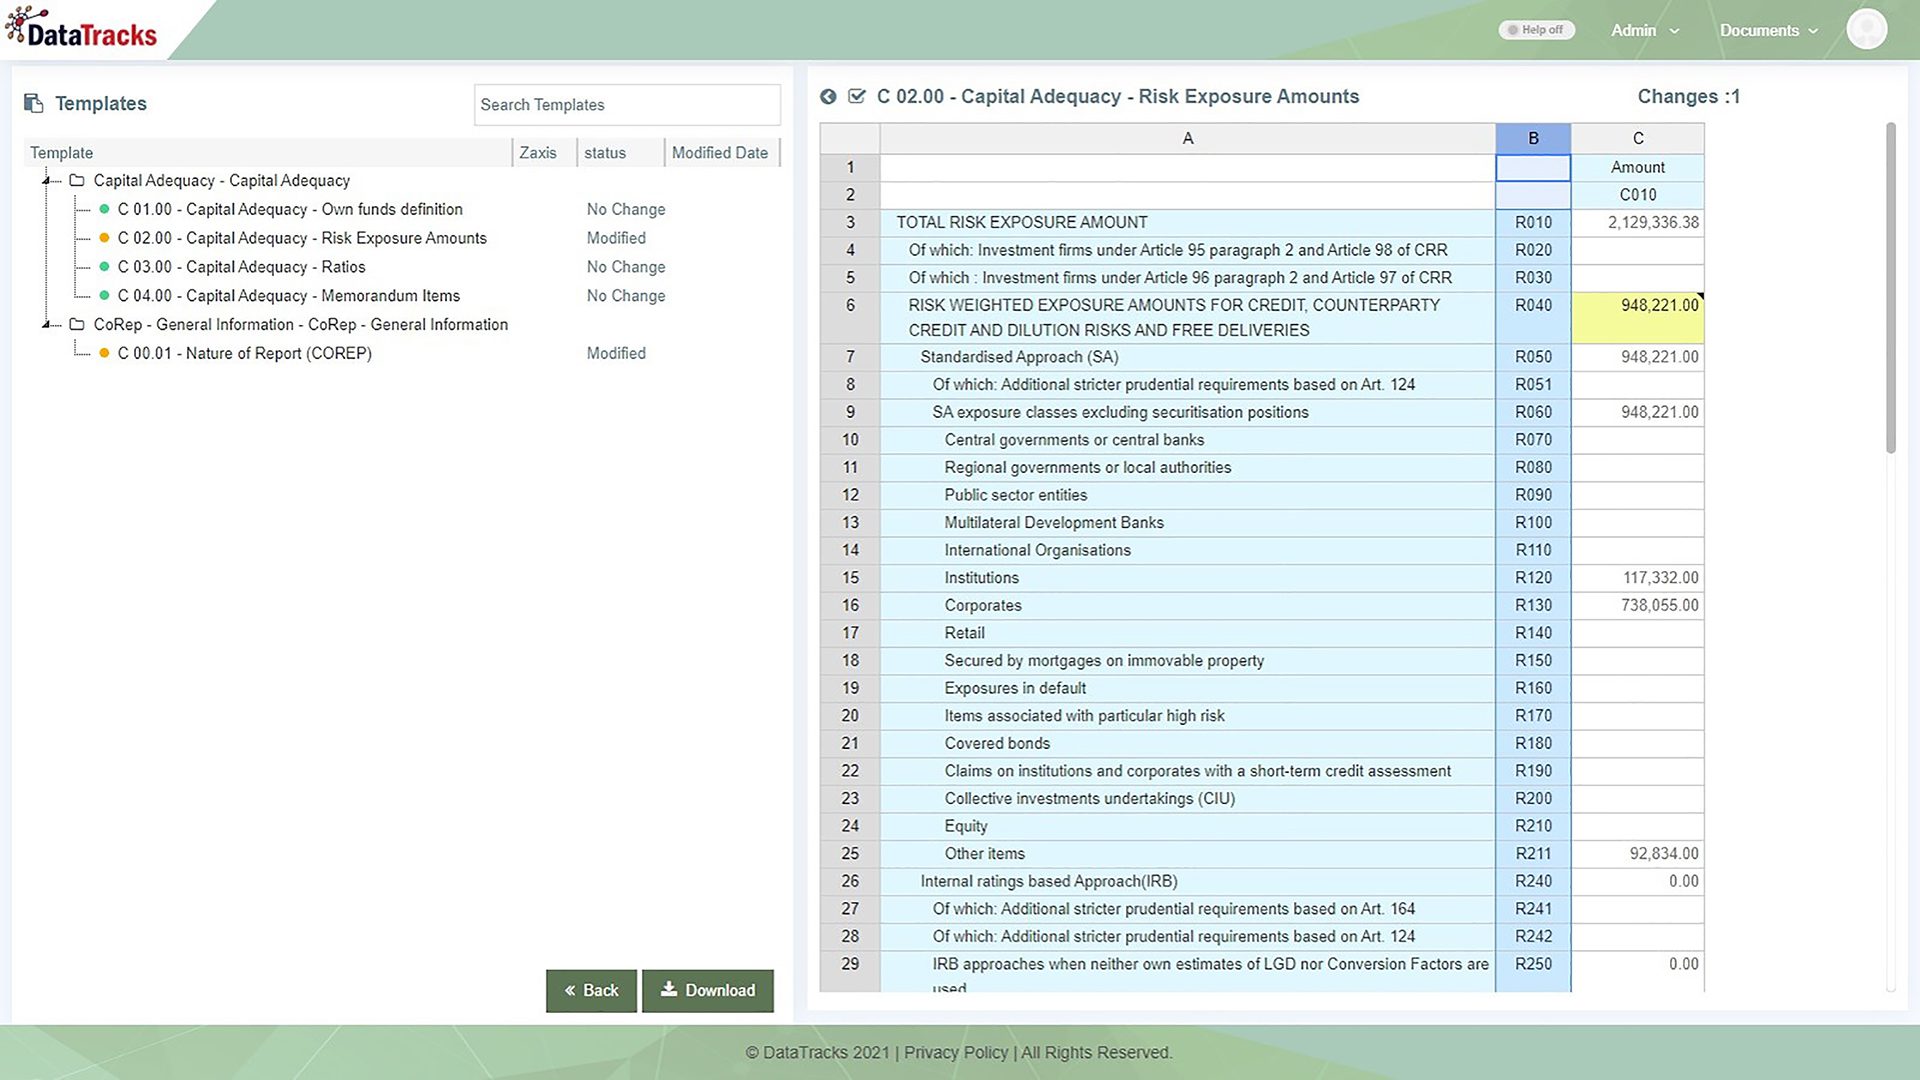Click the Back button

point(591,990)
